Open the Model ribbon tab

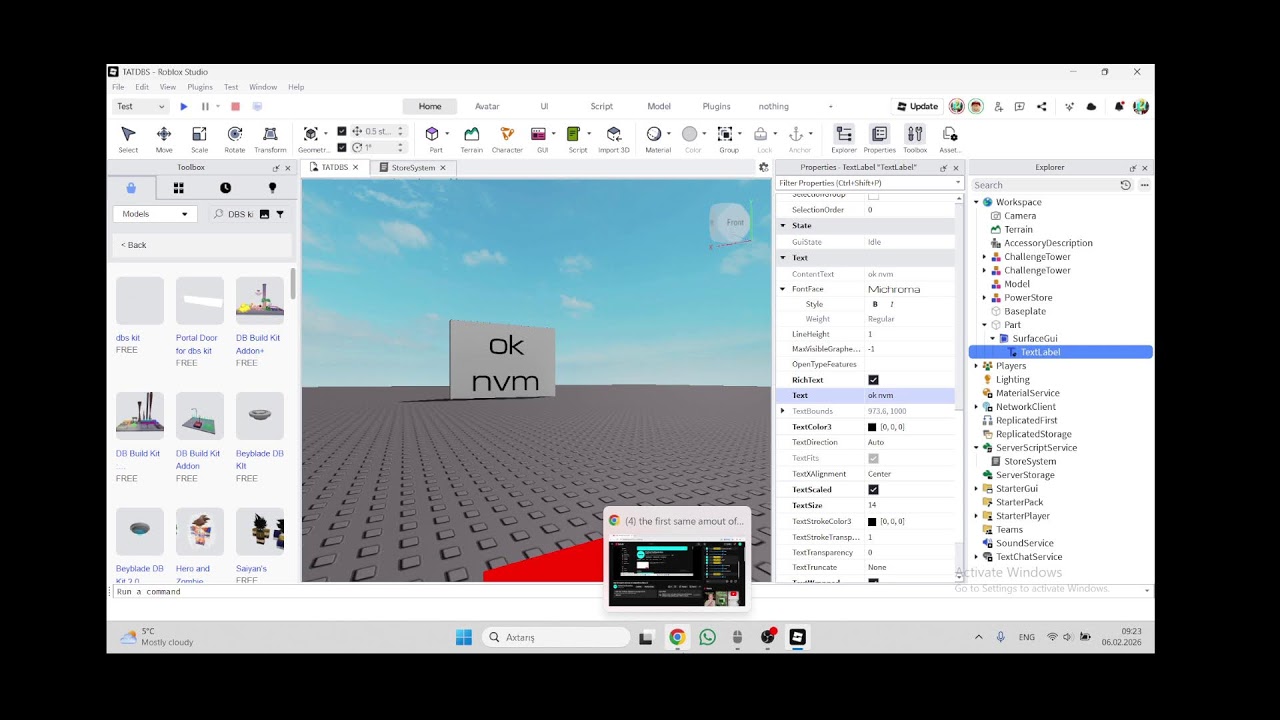tap(659, 106)
